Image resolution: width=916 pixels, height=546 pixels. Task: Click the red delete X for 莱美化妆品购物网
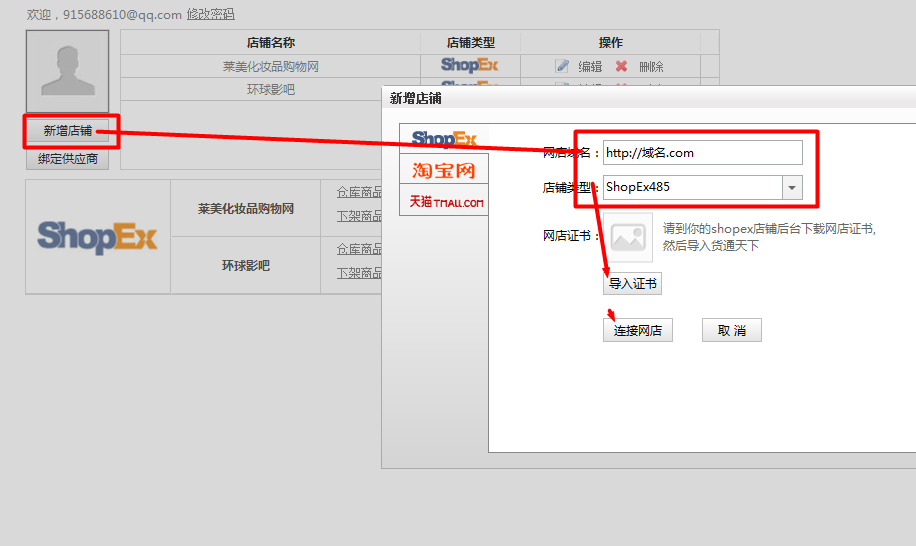[621, 66]
